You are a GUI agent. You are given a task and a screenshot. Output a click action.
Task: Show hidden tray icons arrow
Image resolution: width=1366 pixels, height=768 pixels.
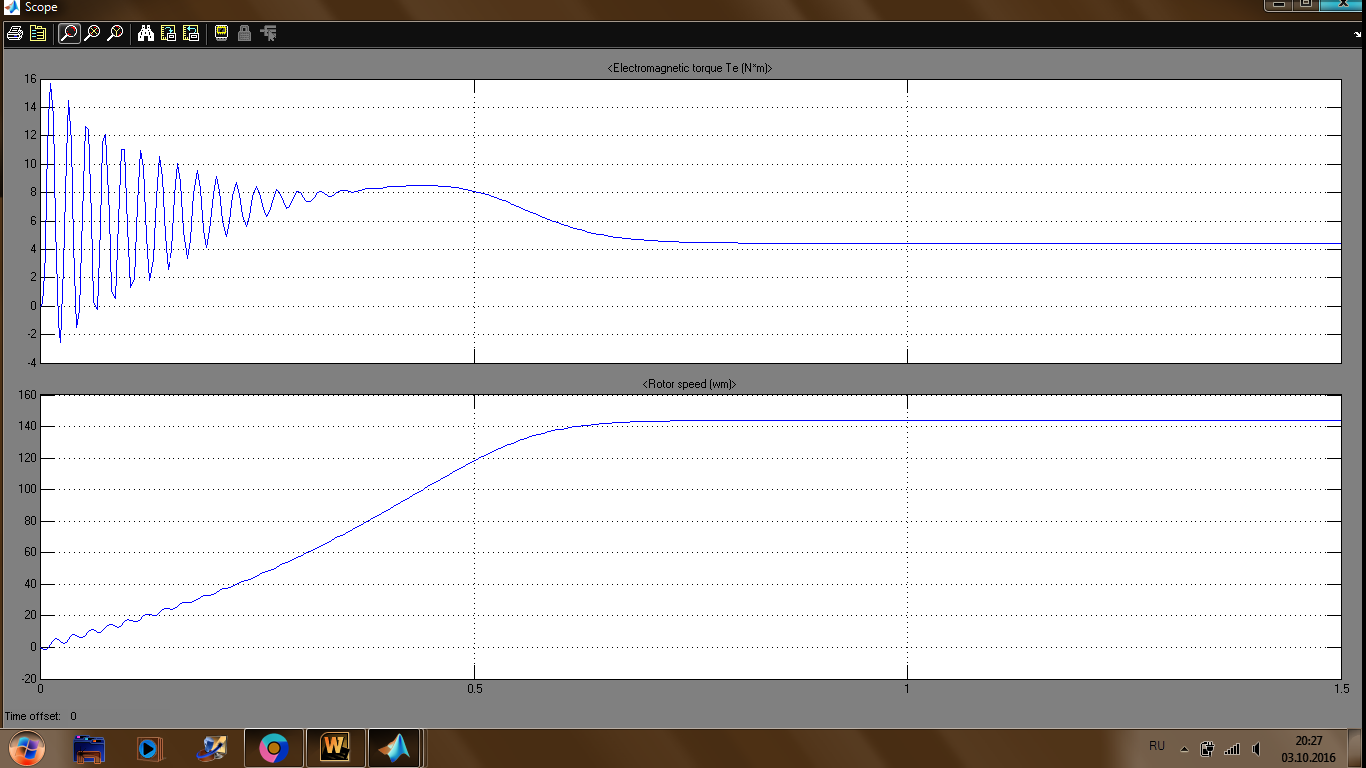coord(1184,748)
